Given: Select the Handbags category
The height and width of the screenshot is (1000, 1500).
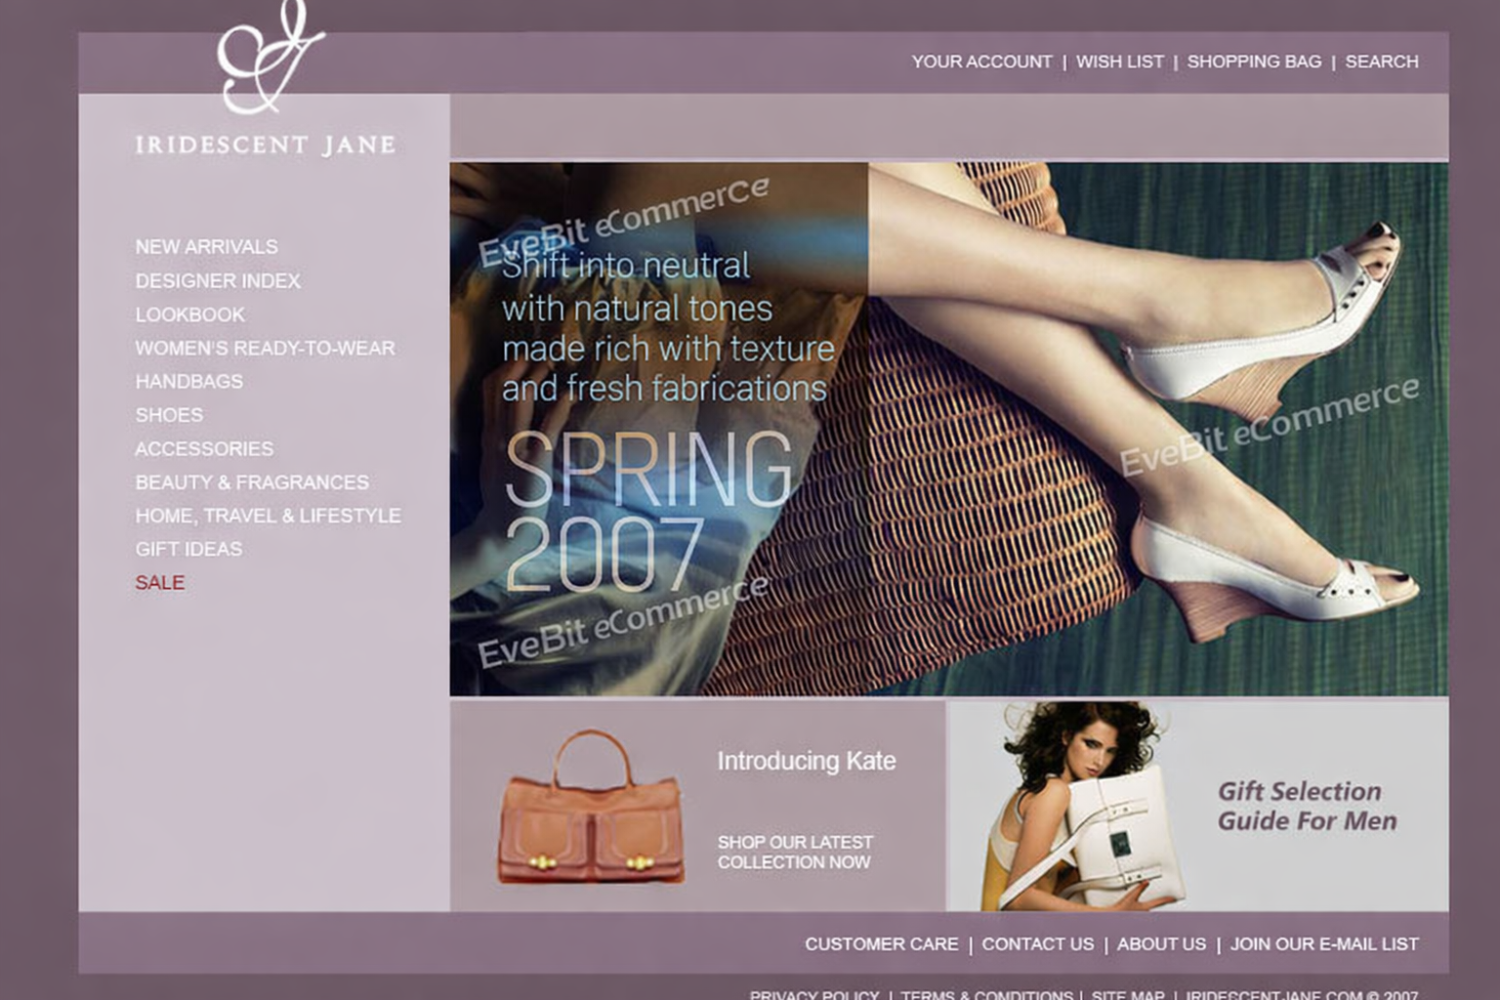Looking at the screenshot, I should click(x=189, y=382).
